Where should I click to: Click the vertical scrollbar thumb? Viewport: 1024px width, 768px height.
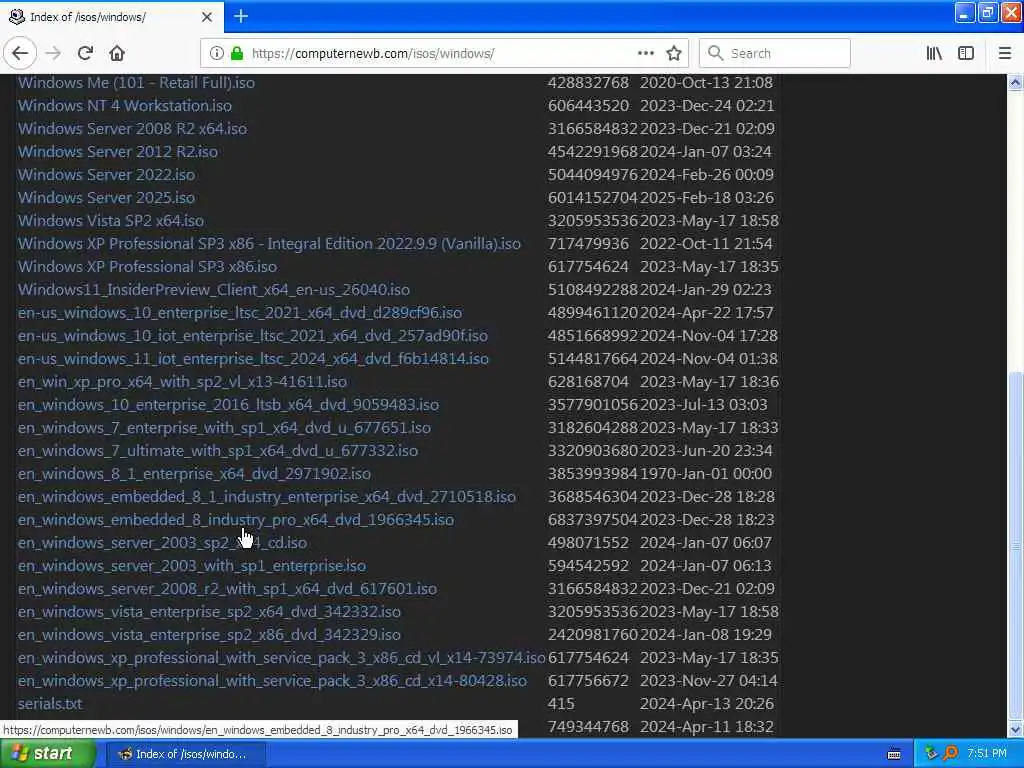(x=1015, y=545)
